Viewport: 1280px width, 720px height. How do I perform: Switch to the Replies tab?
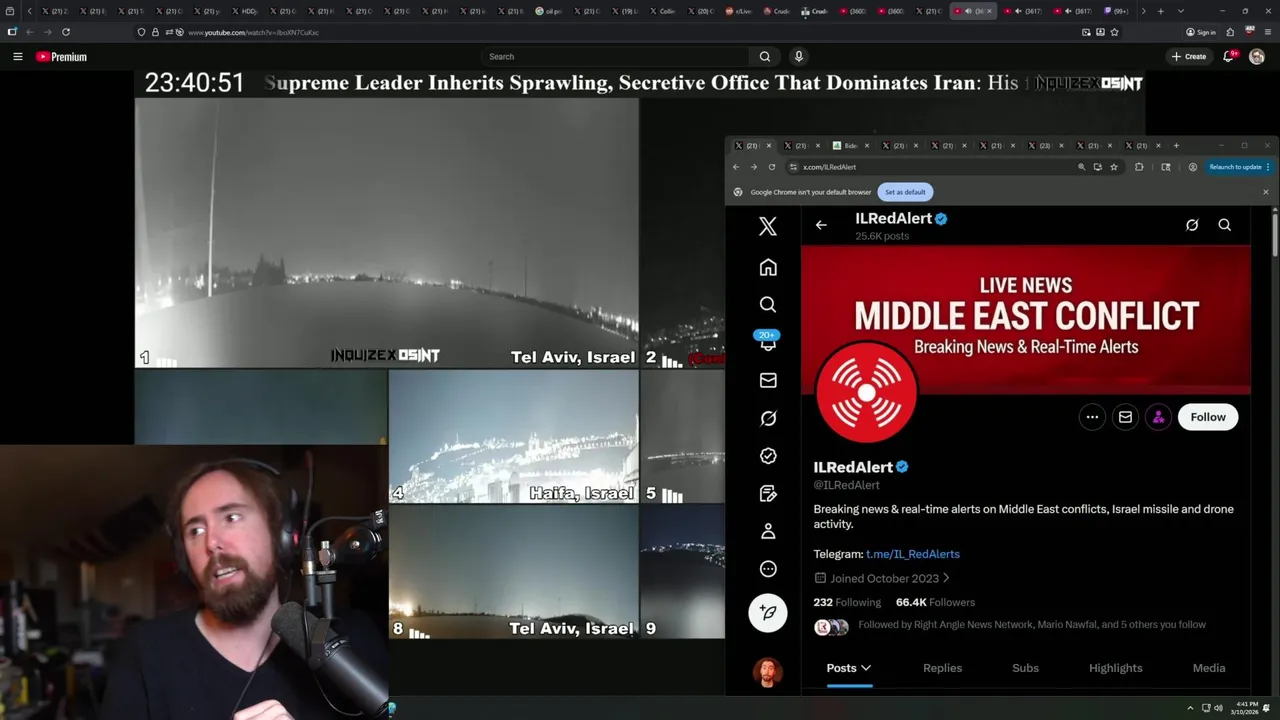point(942,668)
